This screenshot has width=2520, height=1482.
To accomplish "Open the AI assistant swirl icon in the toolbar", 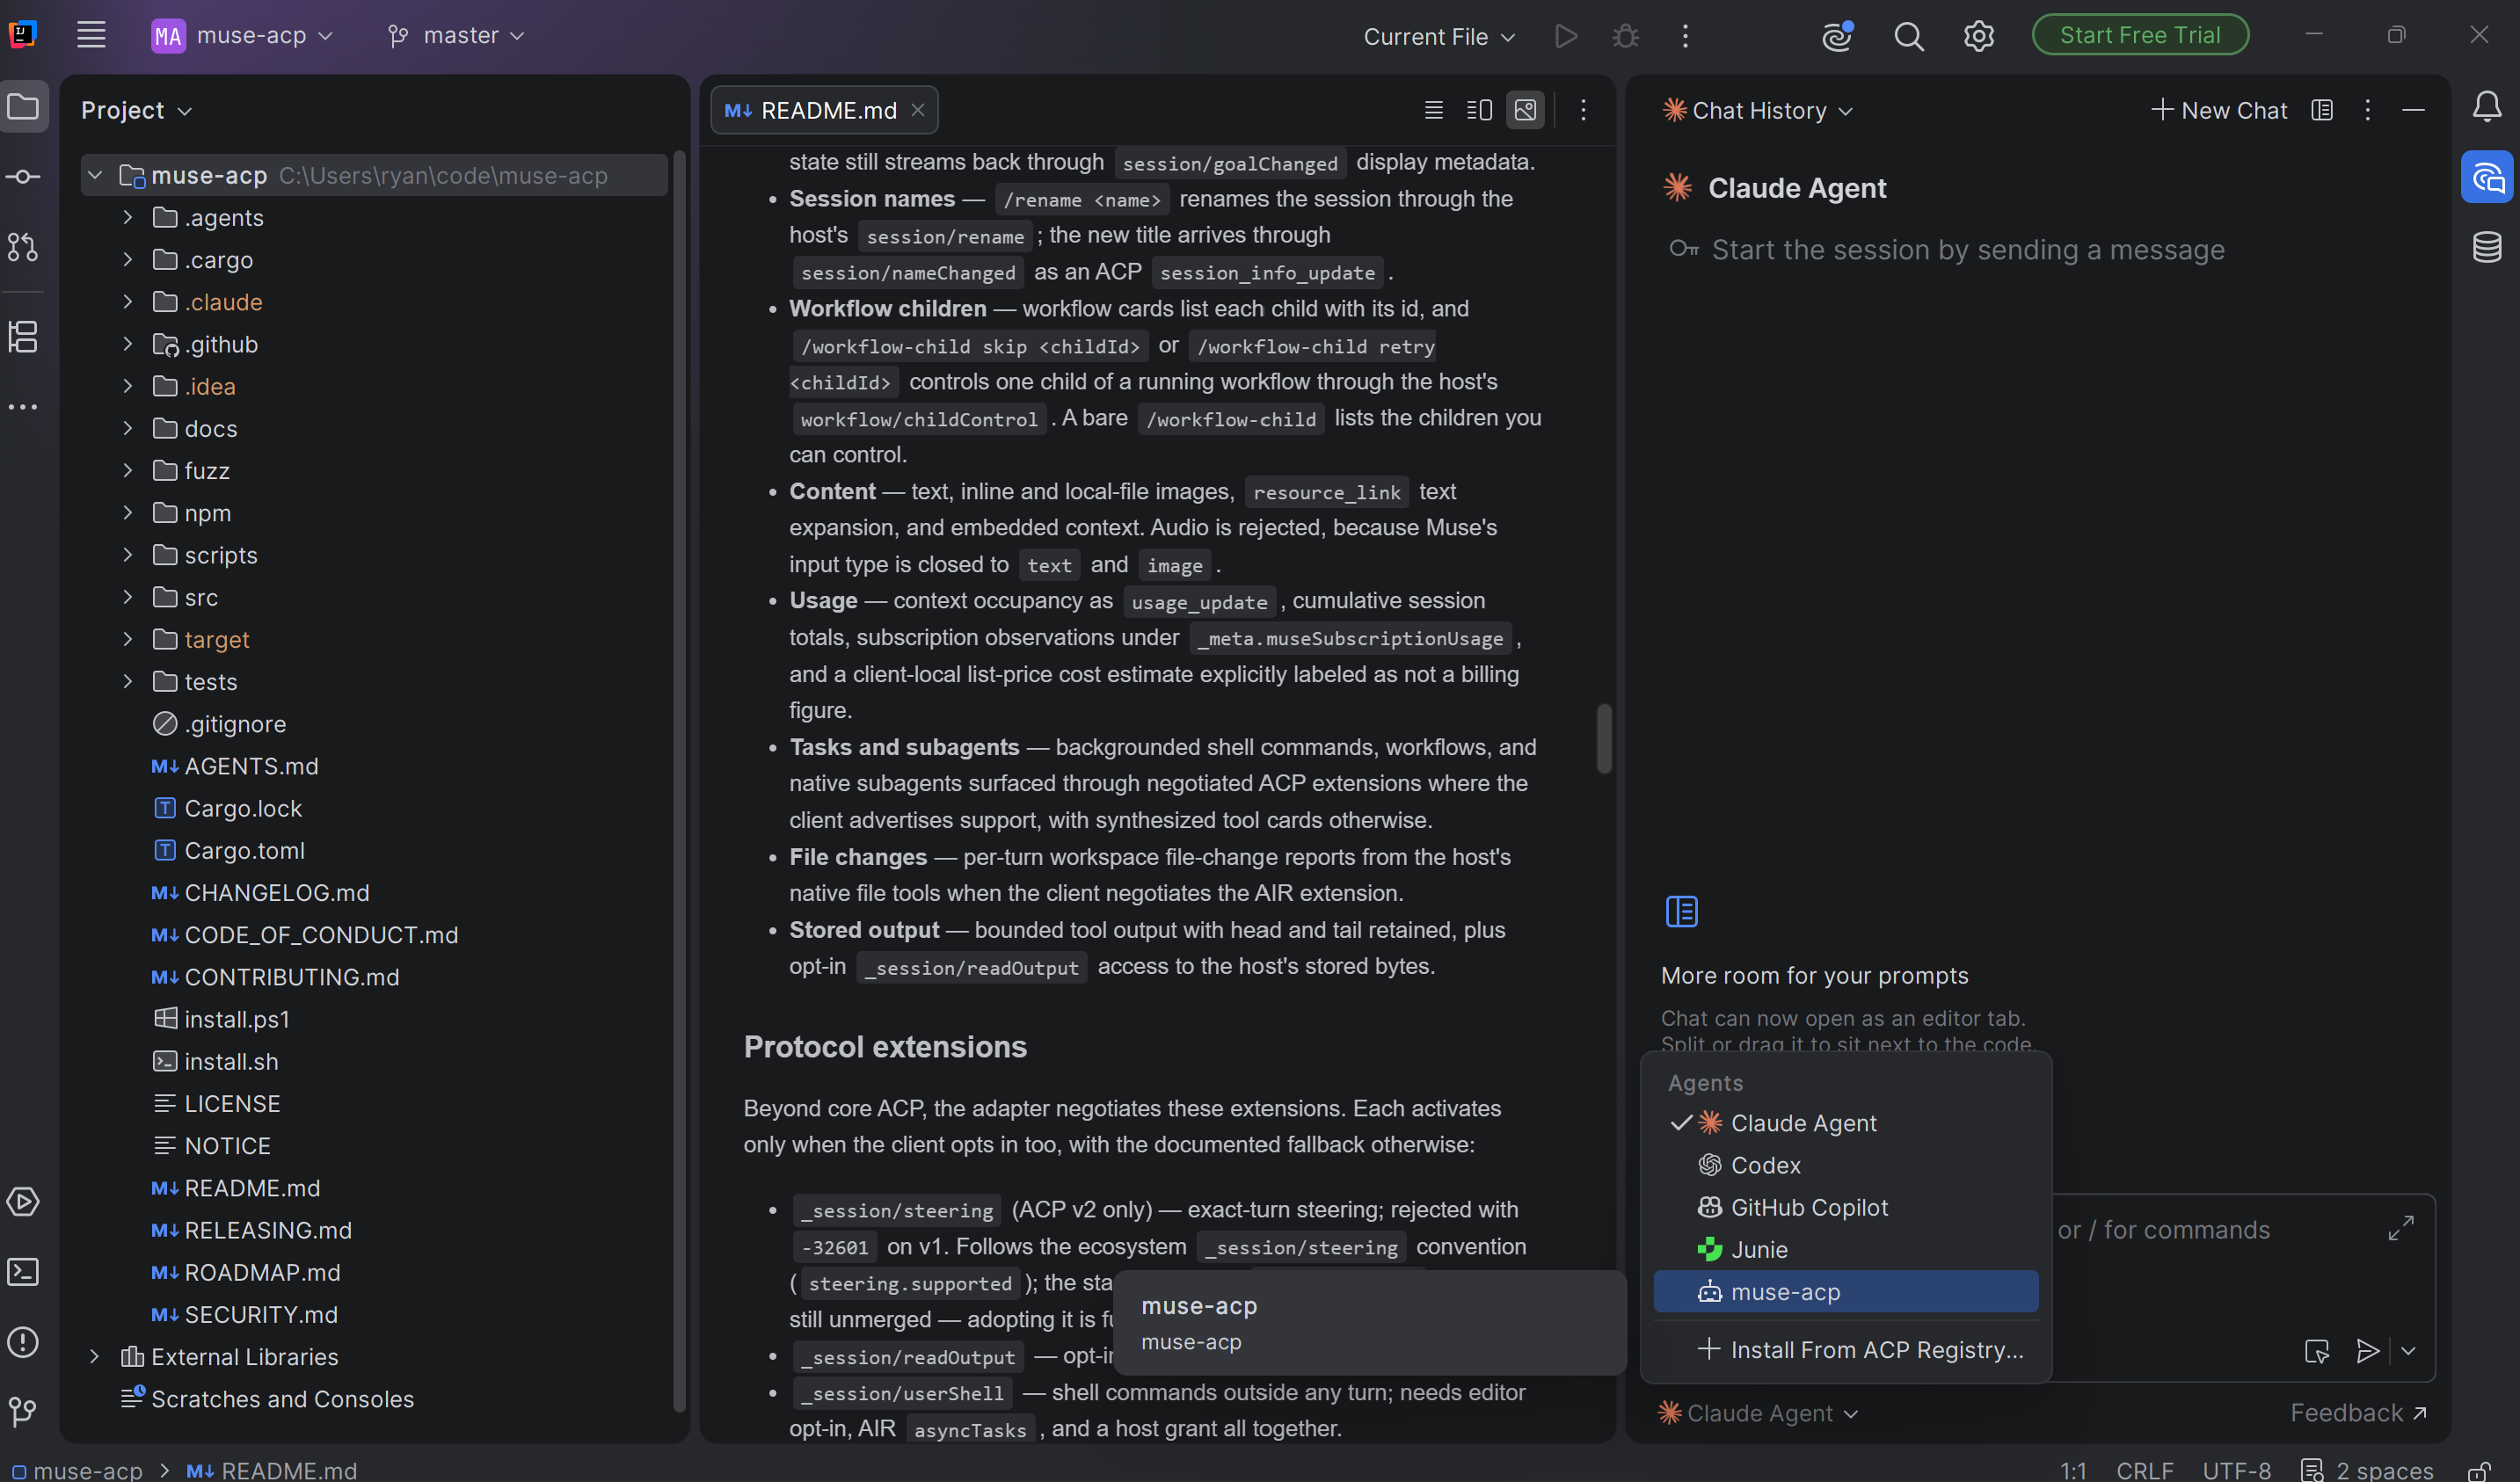I will coord(1838,36).
